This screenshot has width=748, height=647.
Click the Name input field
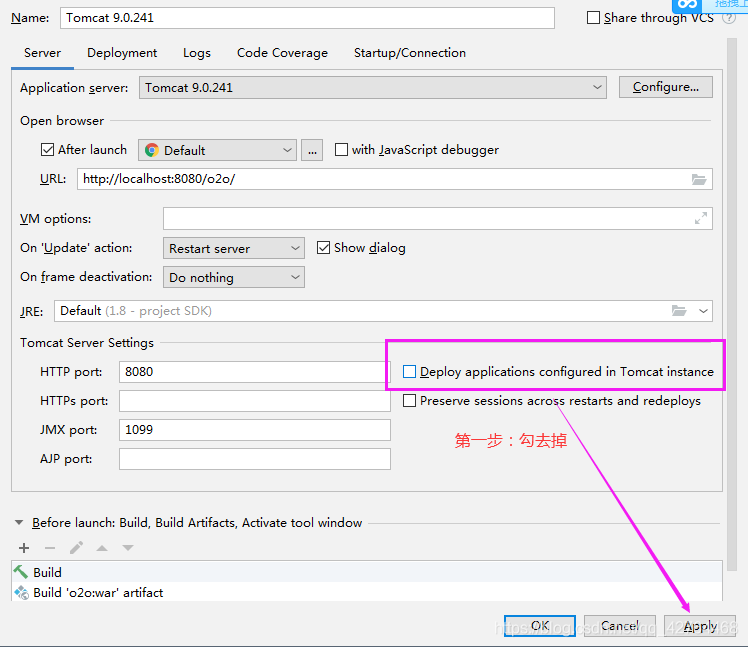[x=307, y=18]
